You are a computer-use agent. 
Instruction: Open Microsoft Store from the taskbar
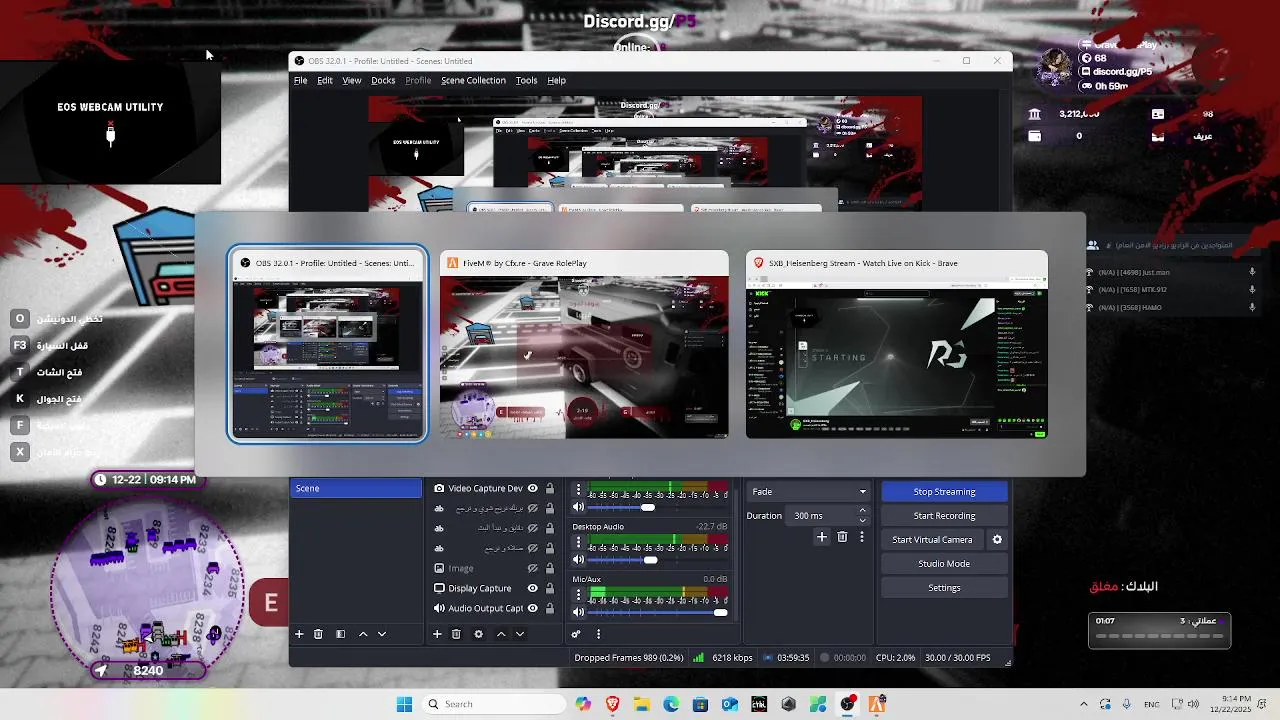[700, 704]
